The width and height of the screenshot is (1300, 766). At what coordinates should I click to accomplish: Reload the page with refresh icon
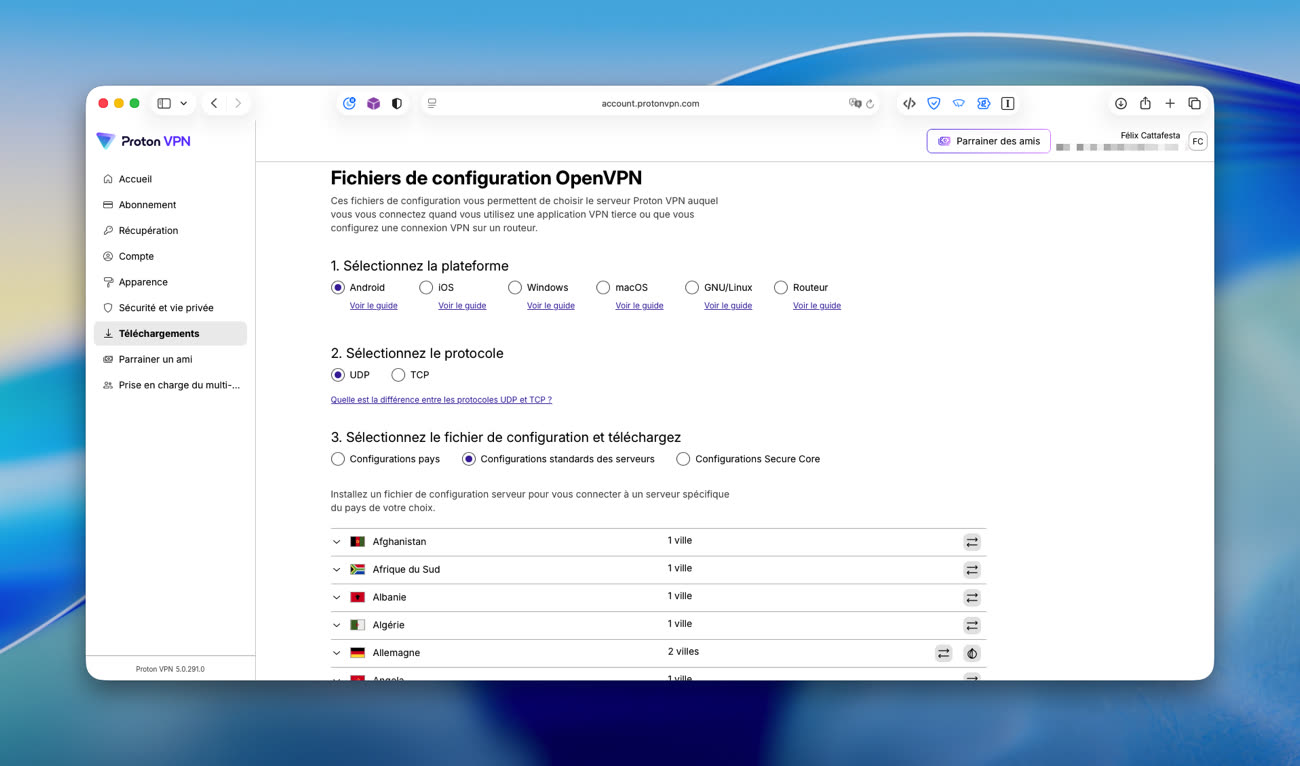coord(870,104)
